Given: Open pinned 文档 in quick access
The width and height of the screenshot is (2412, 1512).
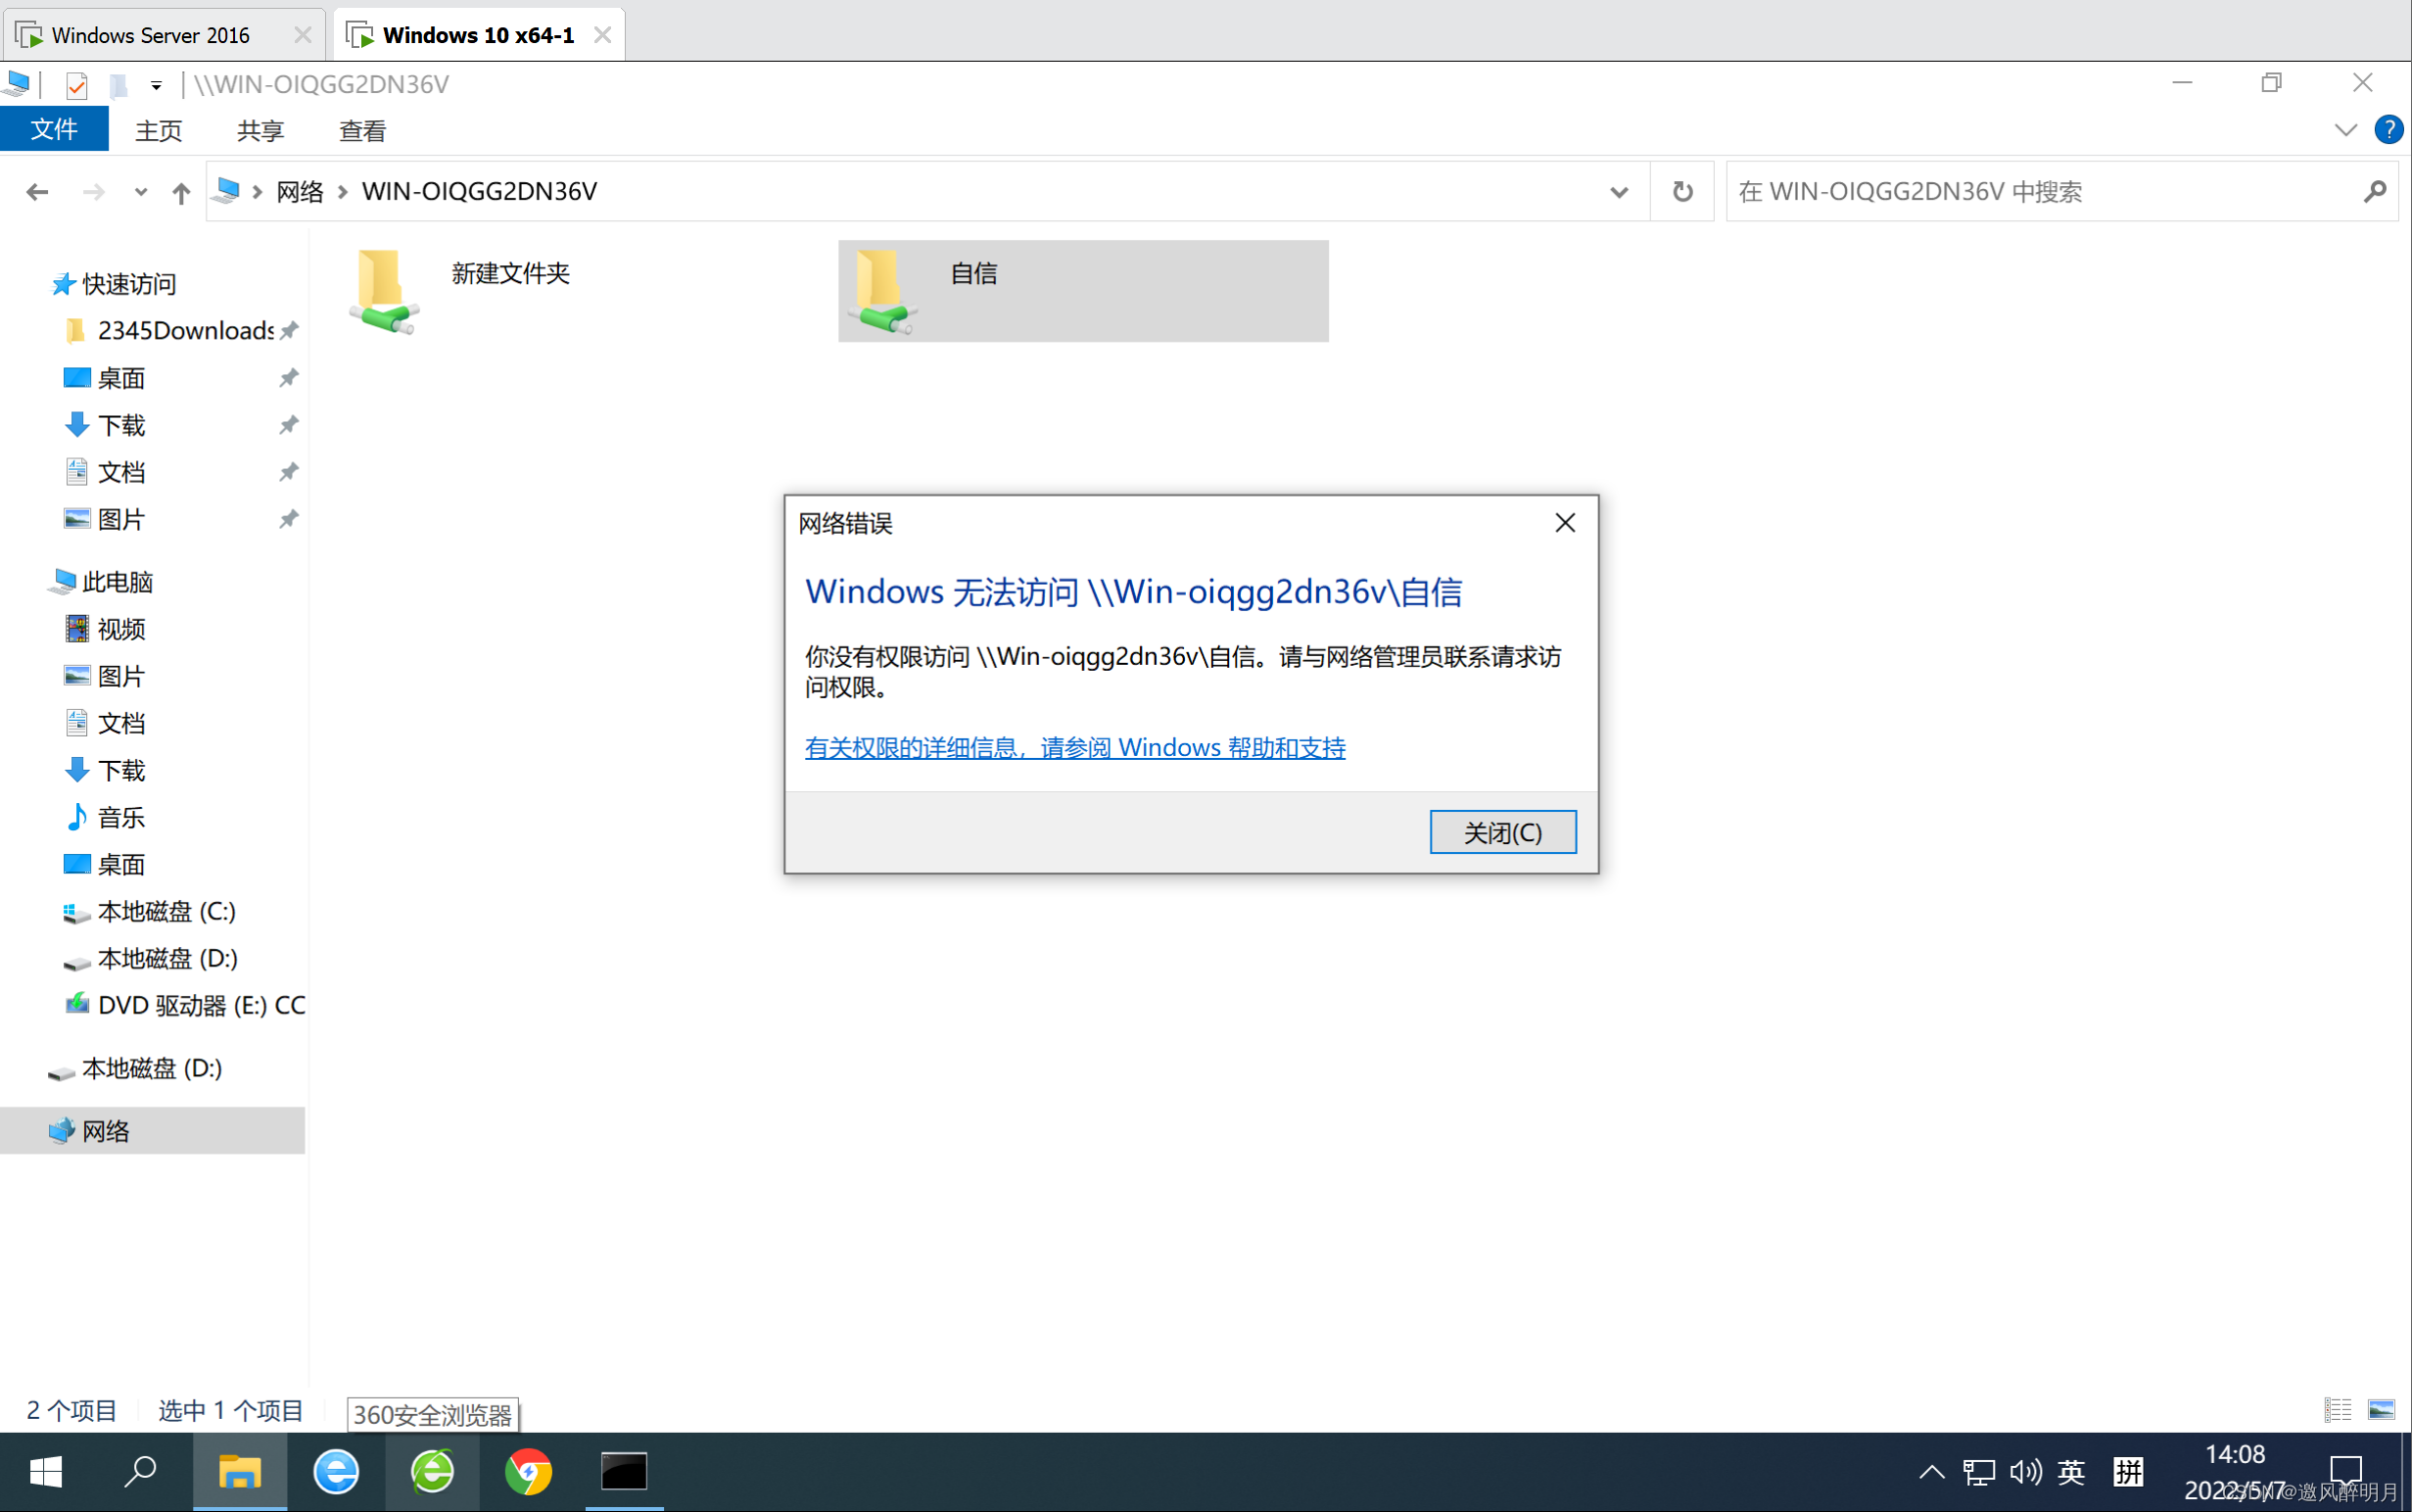Looking at the screenshot, I should (121, 472).
